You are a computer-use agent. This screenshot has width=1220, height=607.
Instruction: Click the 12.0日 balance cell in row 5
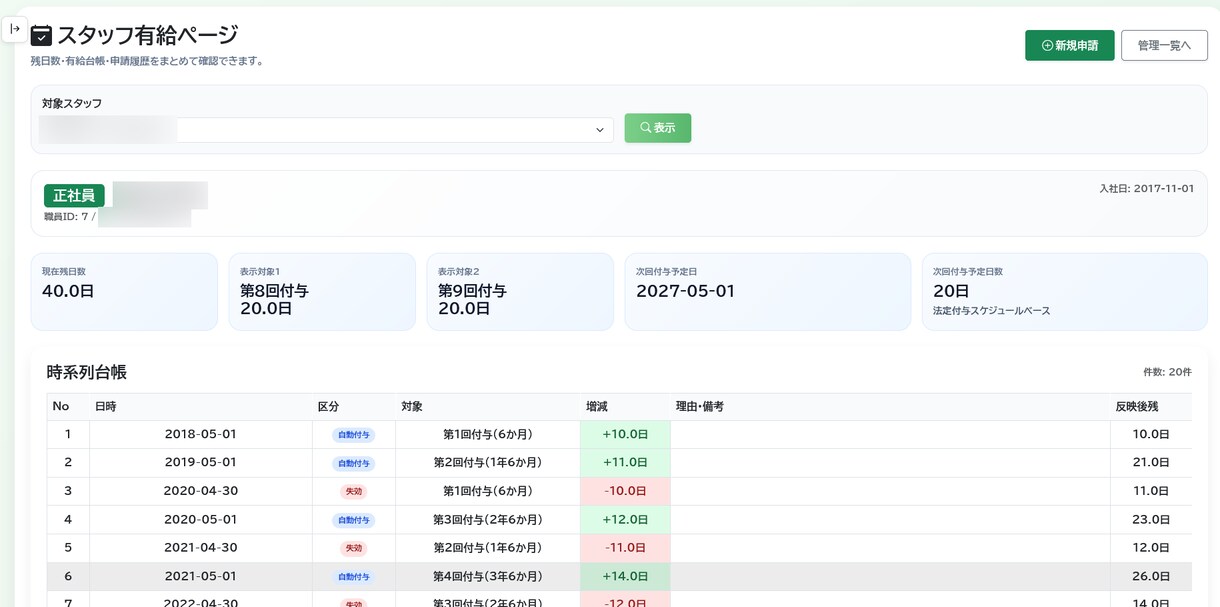click(x=1151, y=547)
